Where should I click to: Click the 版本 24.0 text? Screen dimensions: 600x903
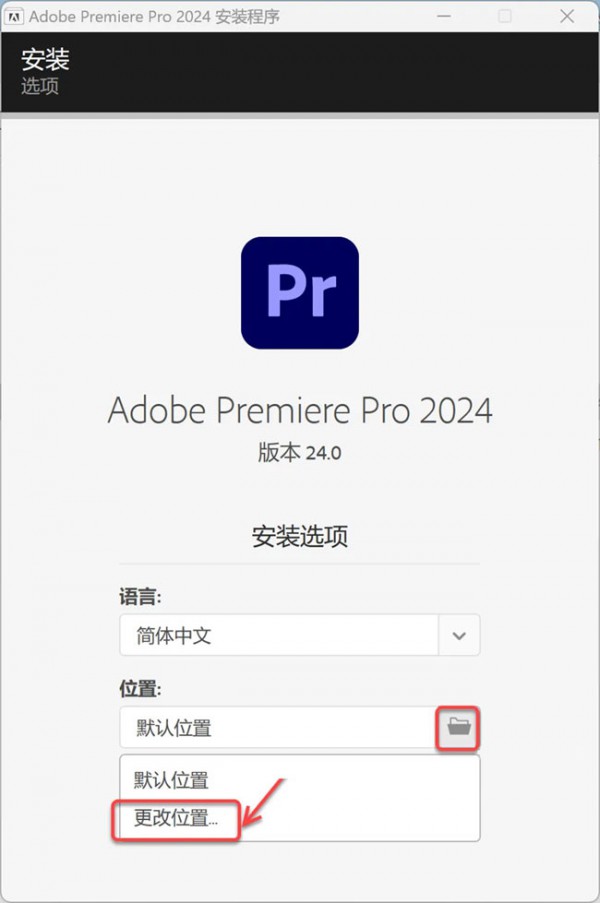[299, 452]
